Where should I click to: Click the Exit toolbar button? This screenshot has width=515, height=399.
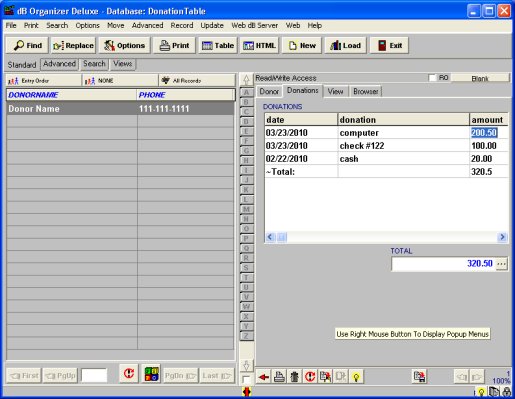coord(389,45)
